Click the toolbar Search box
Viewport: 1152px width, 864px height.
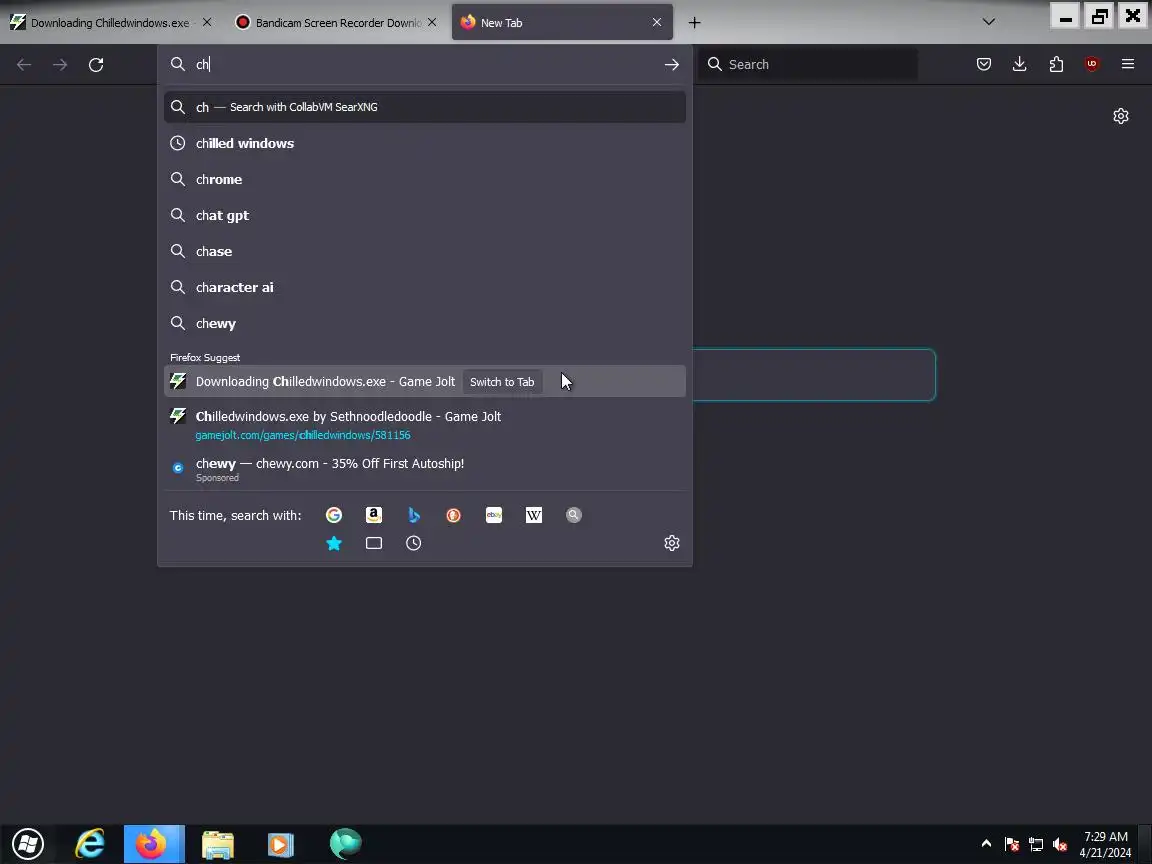point(807,65)
